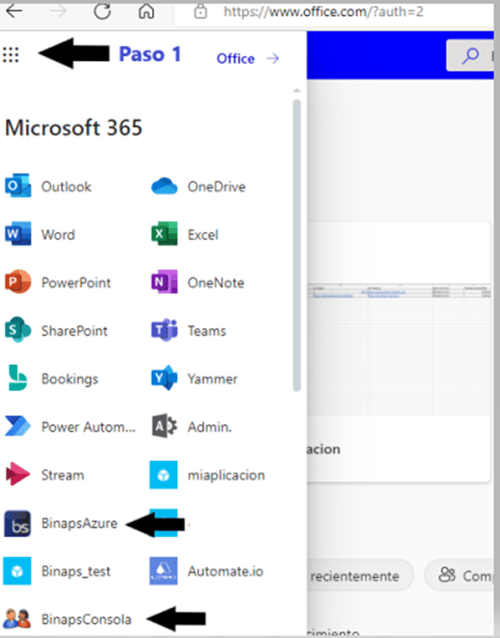Click the address bar URL
The height and width of the screenshot is (638, 500).
(x=323, y=12)
